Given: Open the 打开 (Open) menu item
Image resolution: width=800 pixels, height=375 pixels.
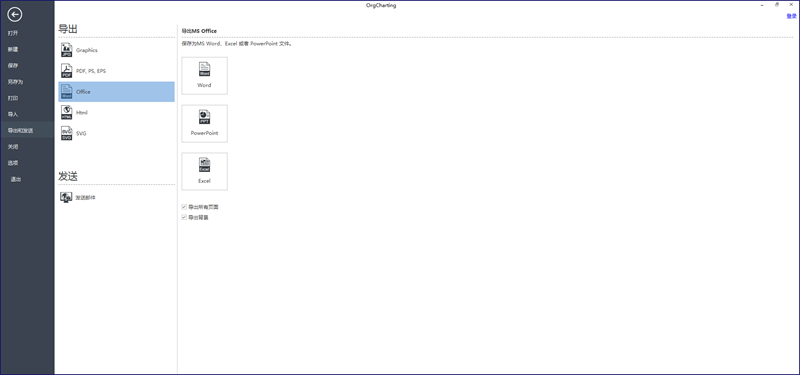Looking at the screenshot, I should [x=13, y=33].
